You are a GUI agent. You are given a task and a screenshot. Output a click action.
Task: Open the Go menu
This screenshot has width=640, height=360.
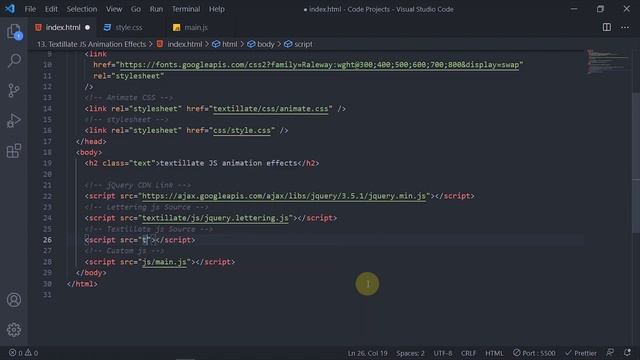pos(136,9)
